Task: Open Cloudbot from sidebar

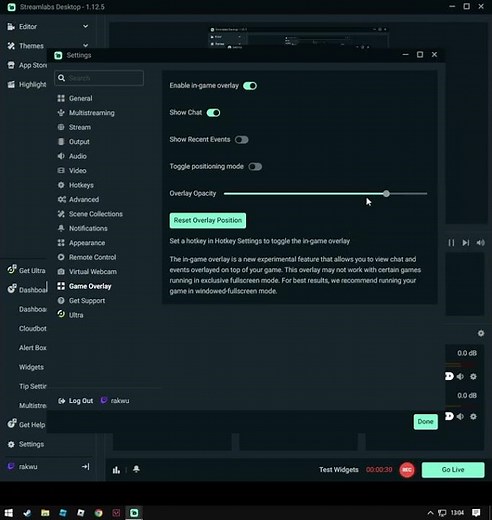Action: 33,329
